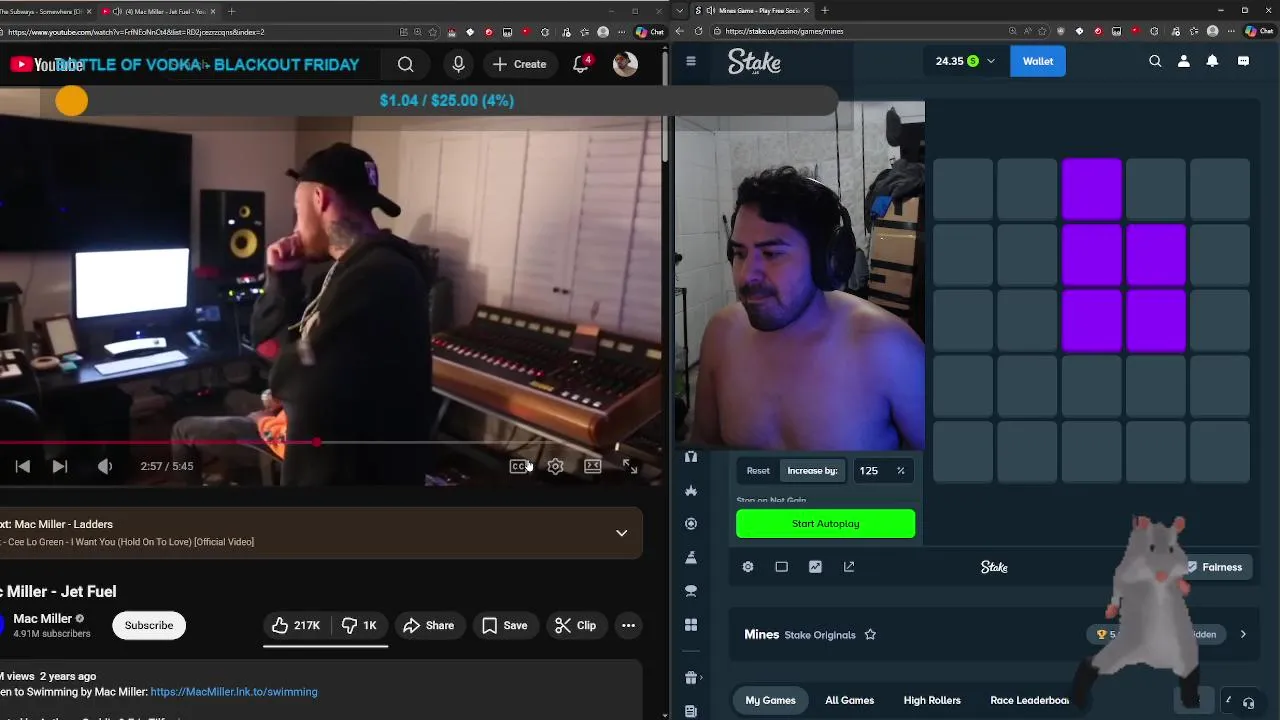Open the circular target icon in Stake sidebar

pyautogui.click(x=690, y=524)
